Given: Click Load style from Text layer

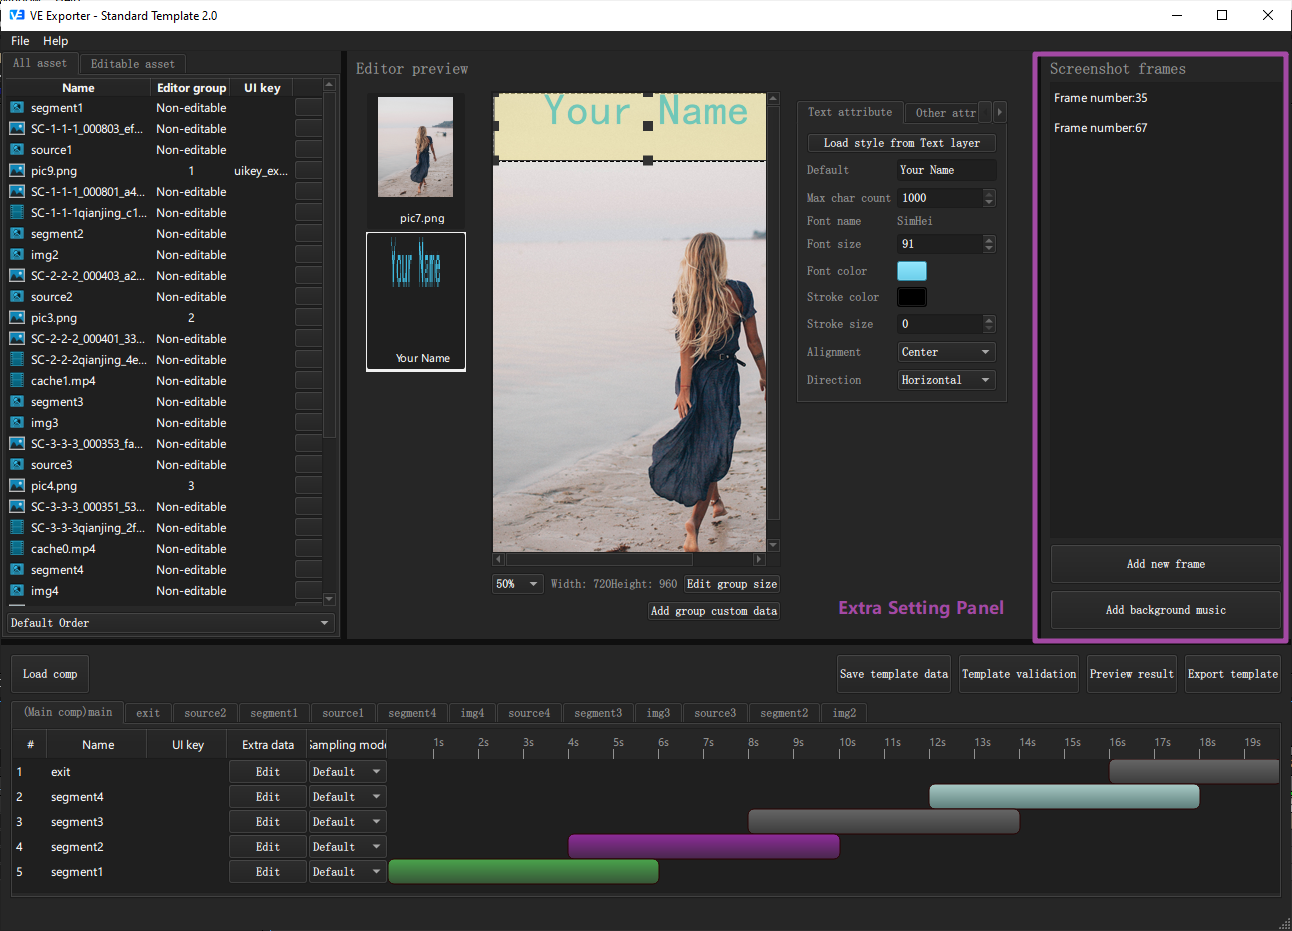Looking at the screenshot, I should point(902,143).
